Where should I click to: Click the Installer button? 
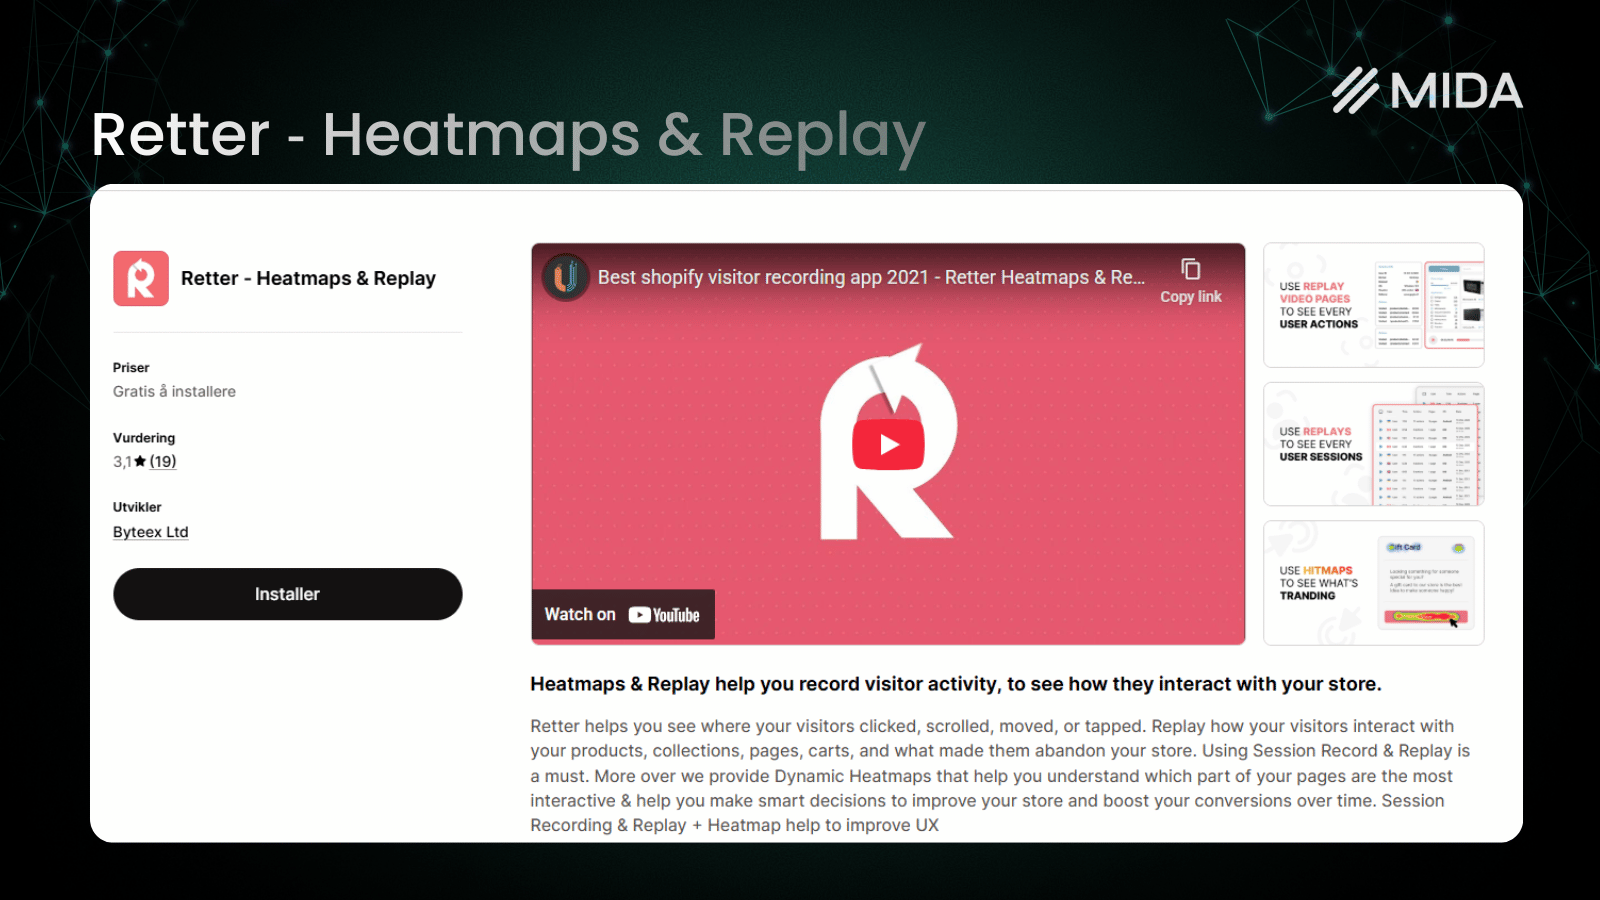click(287, 593)
